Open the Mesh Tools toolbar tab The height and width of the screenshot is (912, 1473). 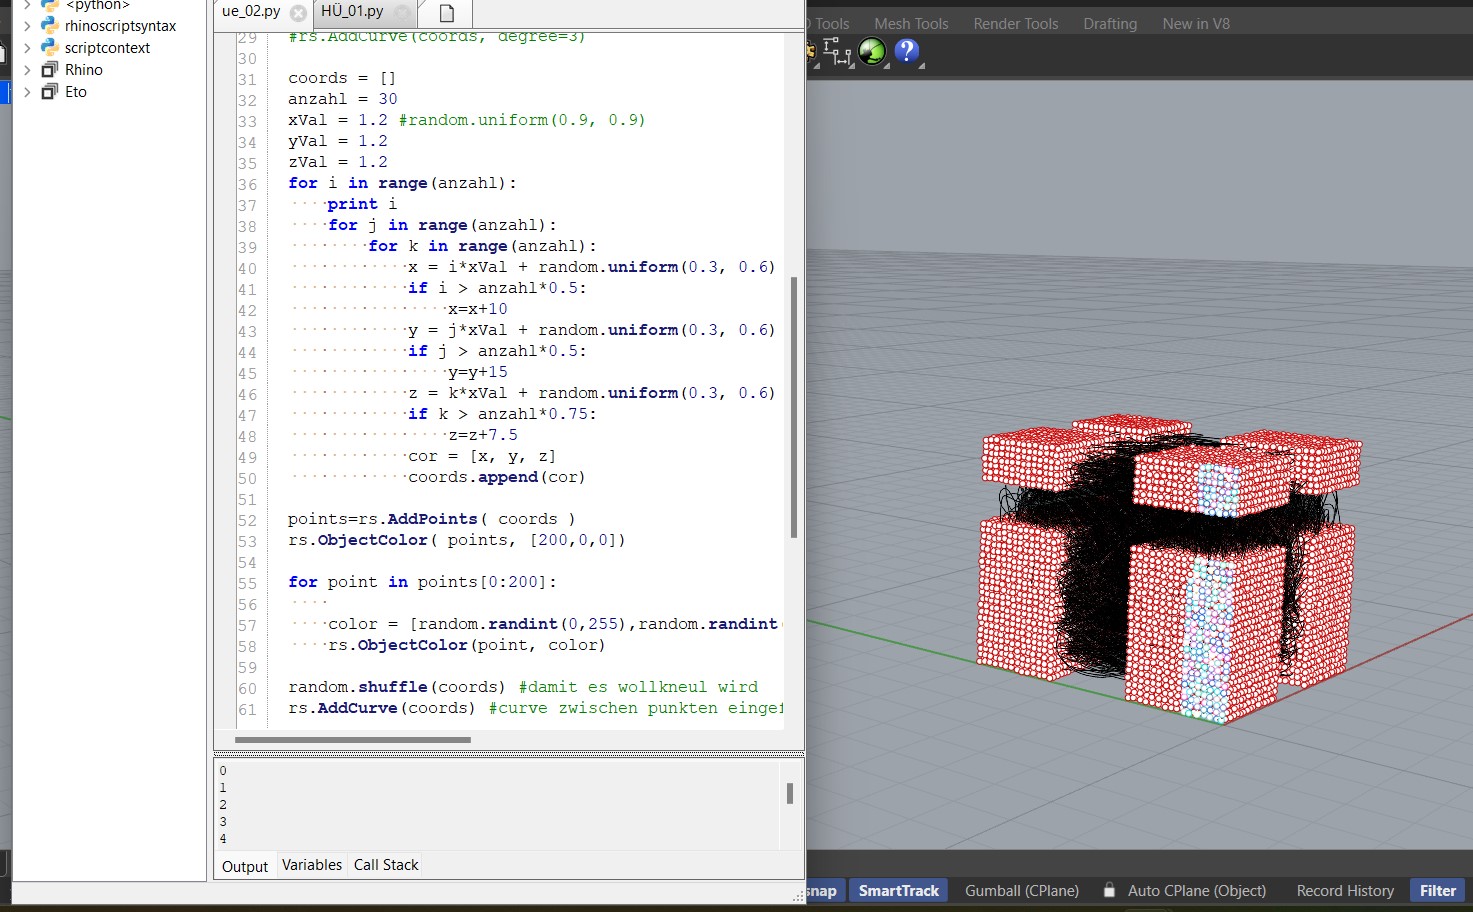(x=911, y=23)
